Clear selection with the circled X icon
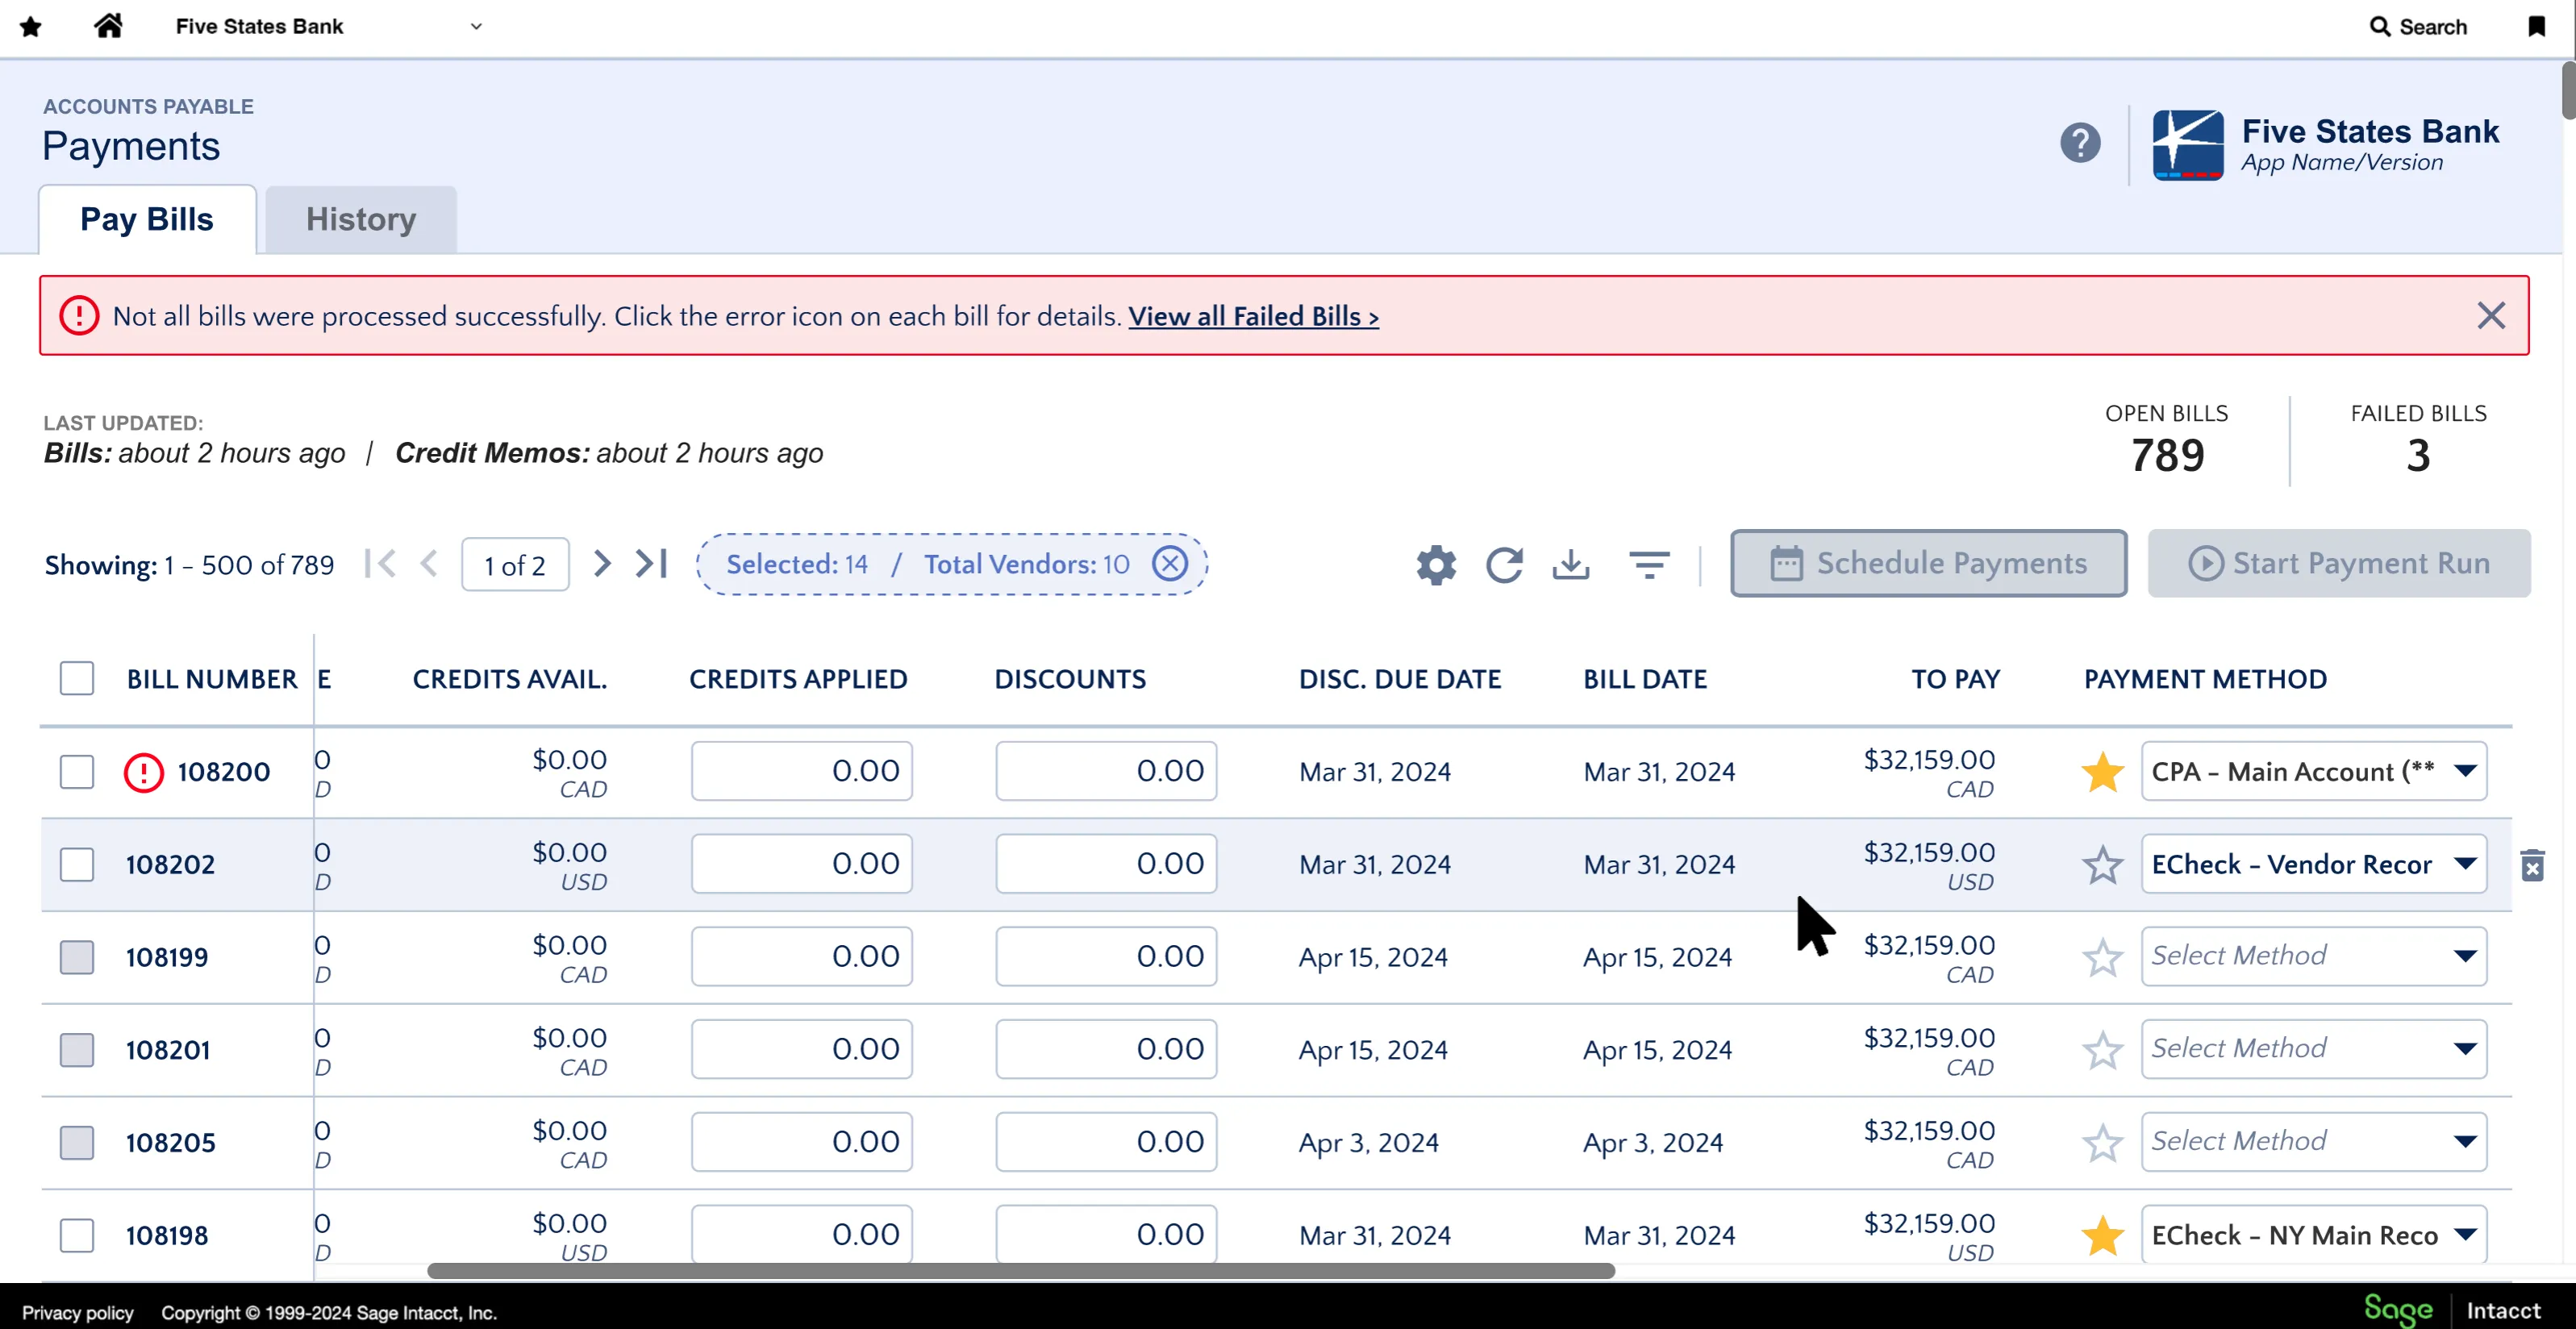This screenshot has height=1329, width=2576. pos(1170,564)
